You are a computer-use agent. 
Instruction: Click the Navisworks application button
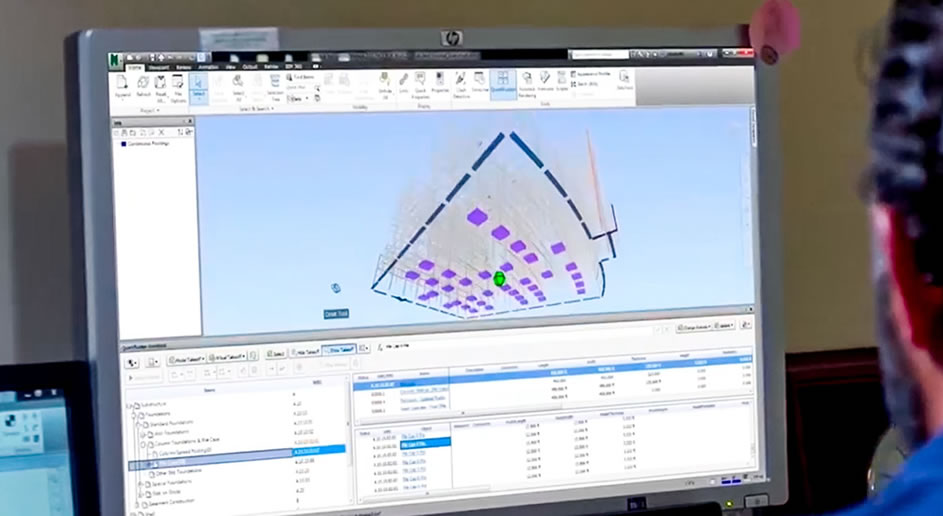point(115,60)
